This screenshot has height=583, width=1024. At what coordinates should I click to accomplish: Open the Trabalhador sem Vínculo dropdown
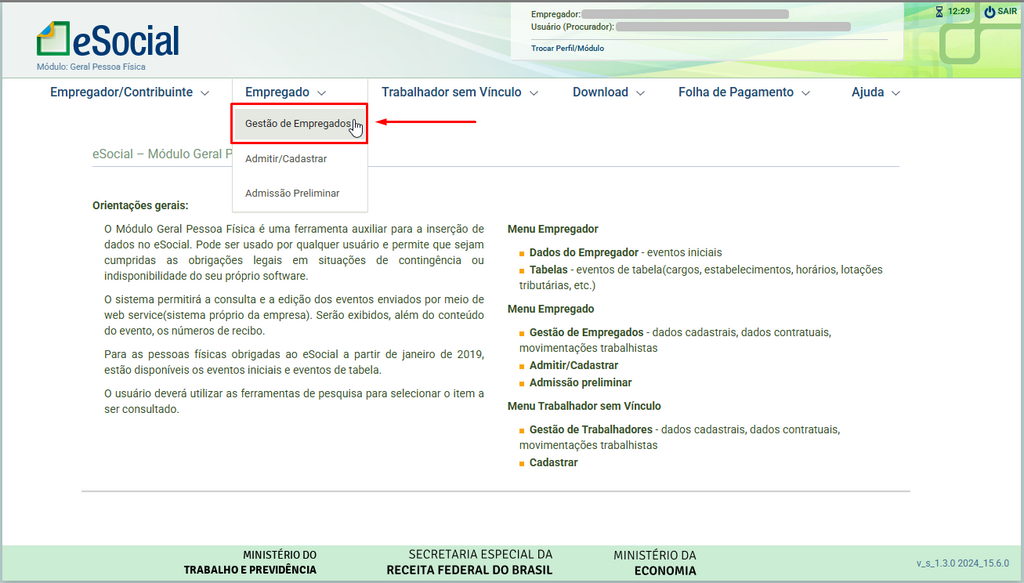pyautogui.click(x=459, y=92)
